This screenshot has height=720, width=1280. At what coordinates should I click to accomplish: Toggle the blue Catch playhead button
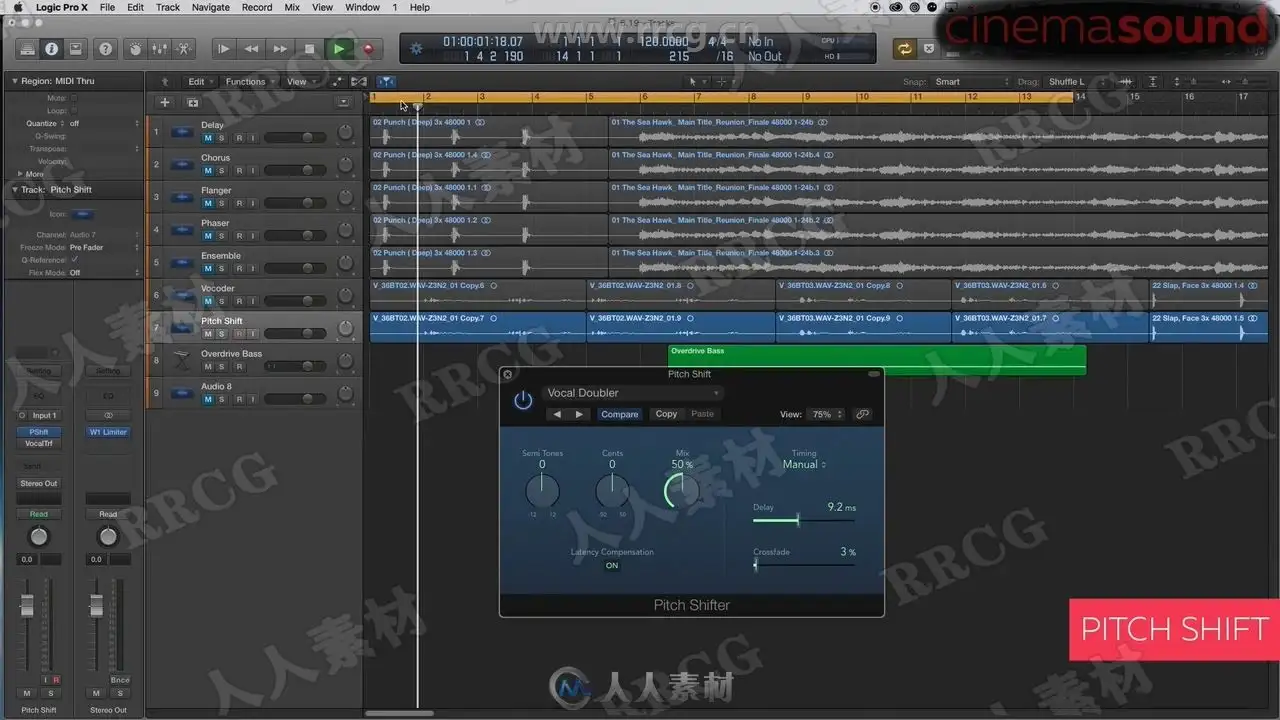click(x=387, y=82)
